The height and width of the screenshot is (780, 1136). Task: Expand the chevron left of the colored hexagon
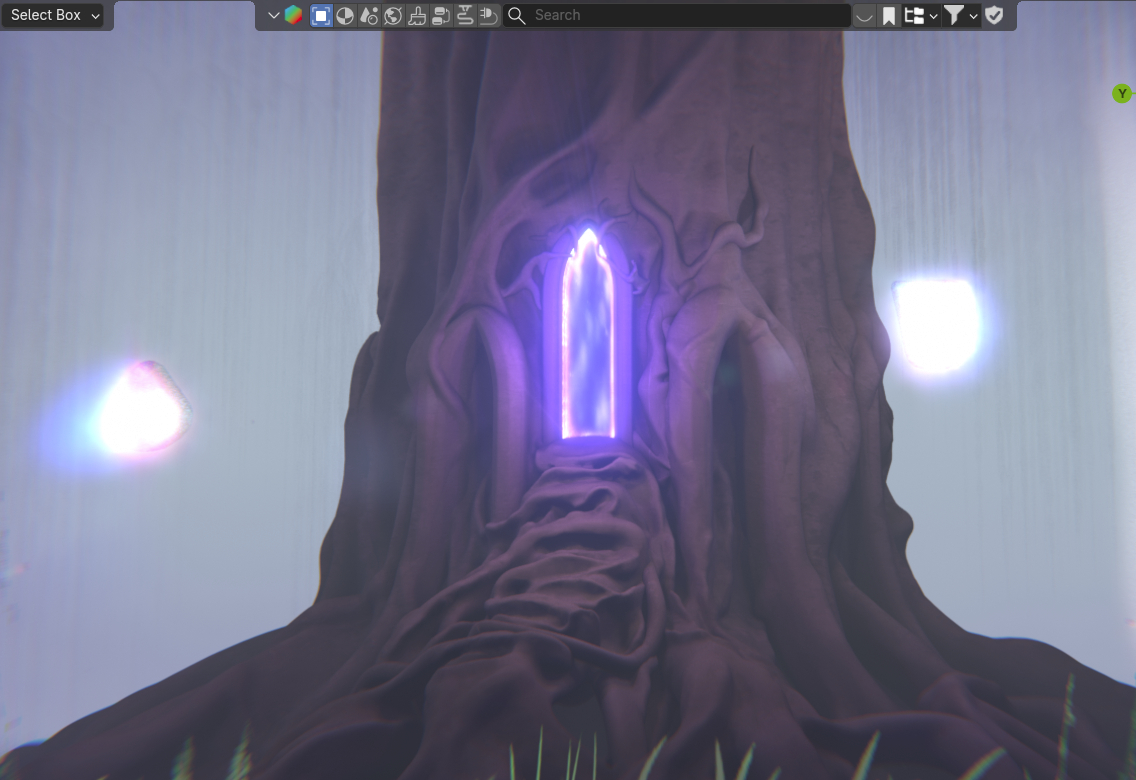pyautogui.click(x=273, y=15)
